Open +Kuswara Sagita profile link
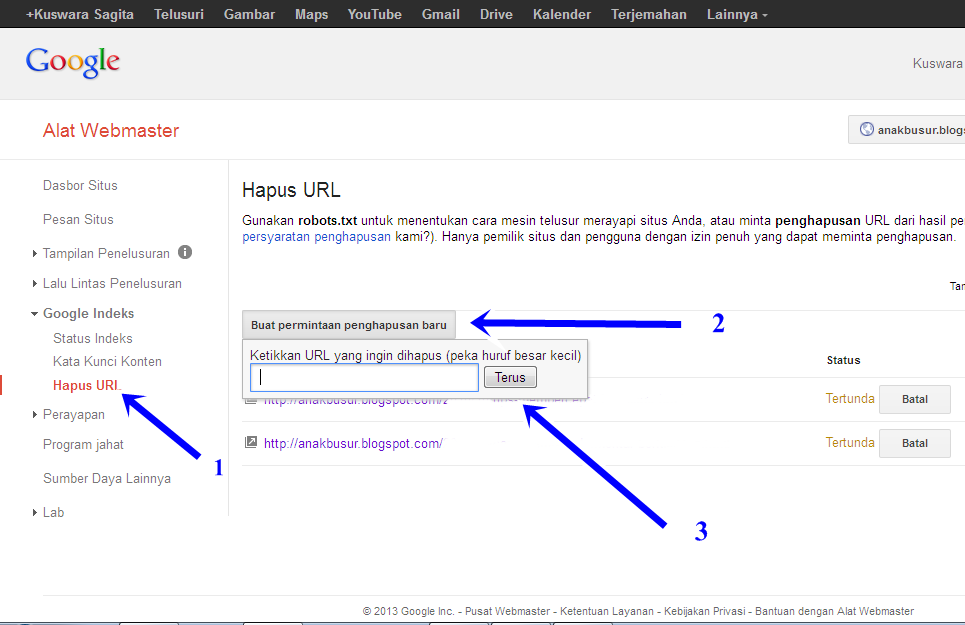 79,14
